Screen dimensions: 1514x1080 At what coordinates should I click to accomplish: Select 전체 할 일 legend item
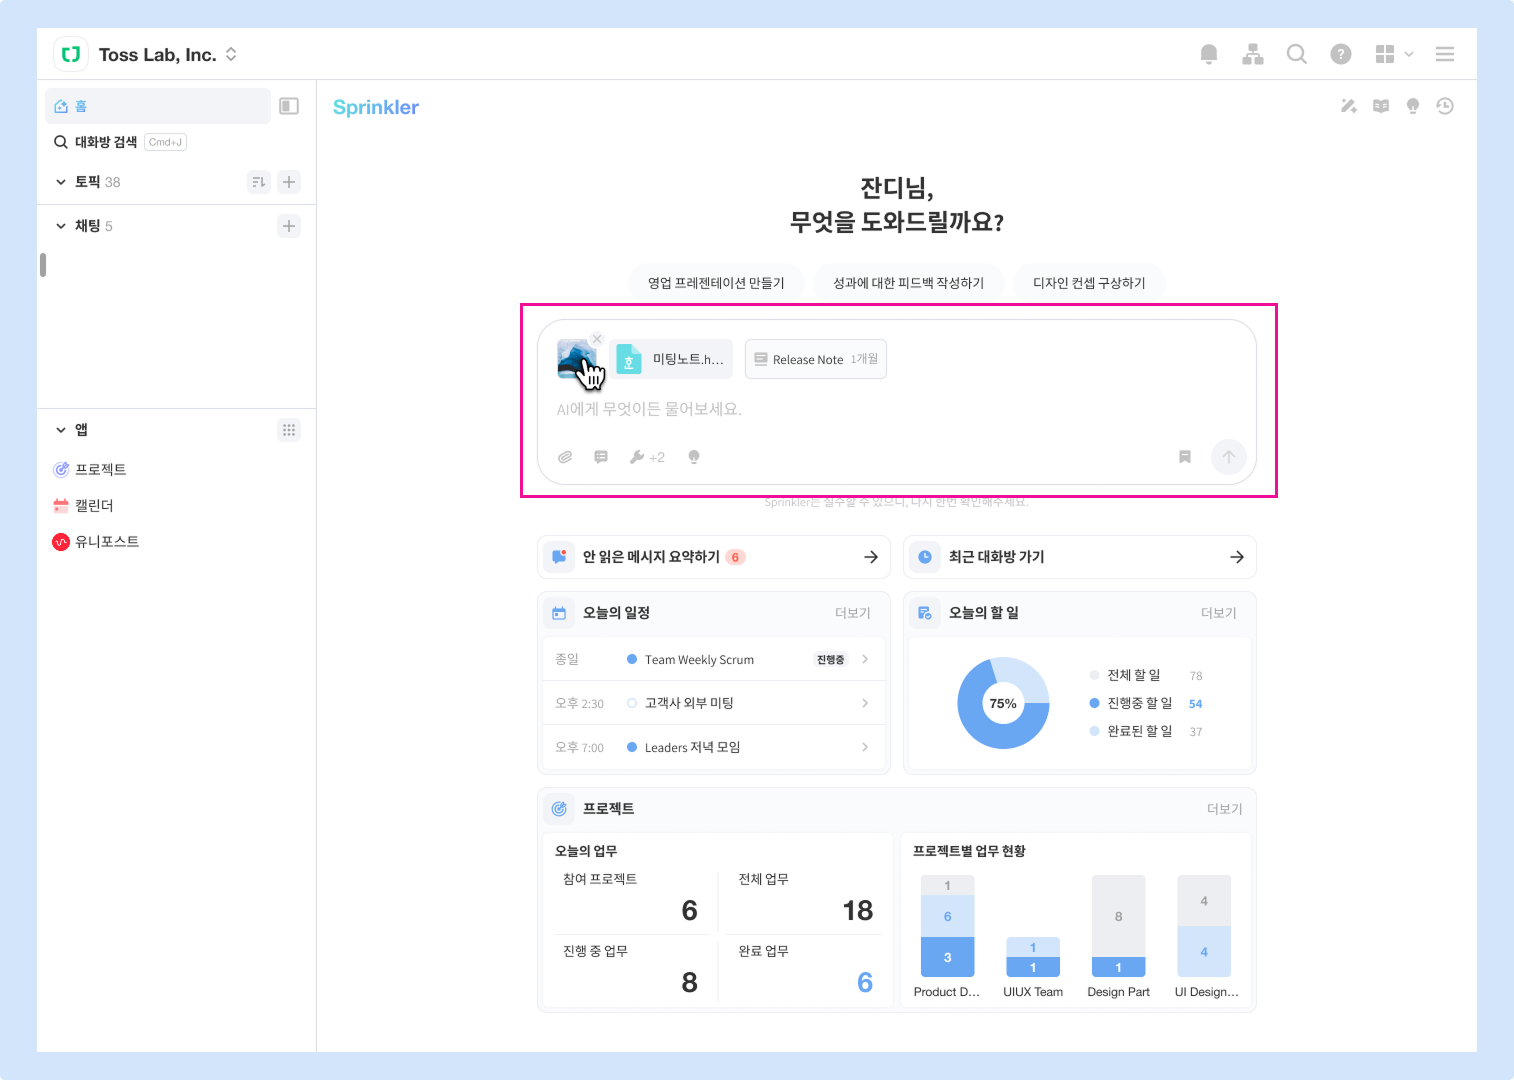click(x=1146, y=676)
